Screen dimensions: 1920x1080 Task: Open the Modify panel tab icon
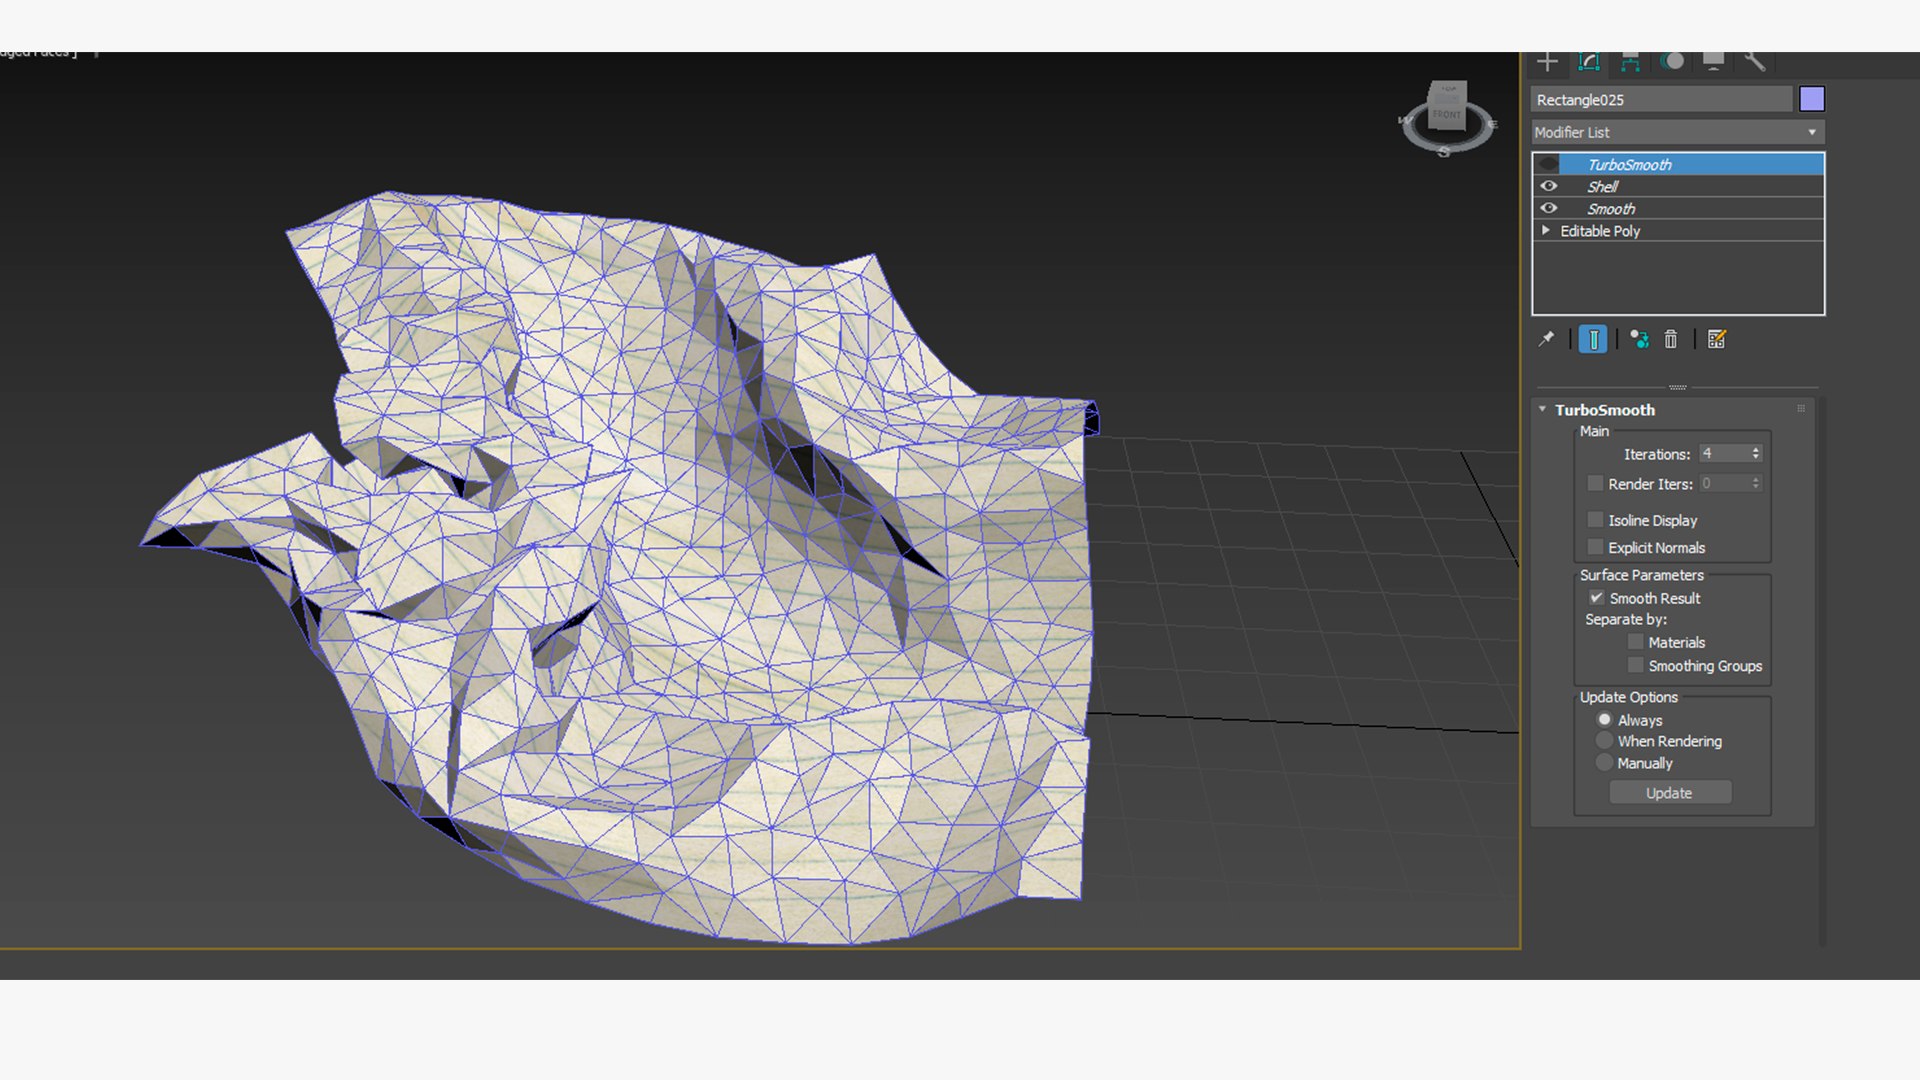pos(1589,62)
